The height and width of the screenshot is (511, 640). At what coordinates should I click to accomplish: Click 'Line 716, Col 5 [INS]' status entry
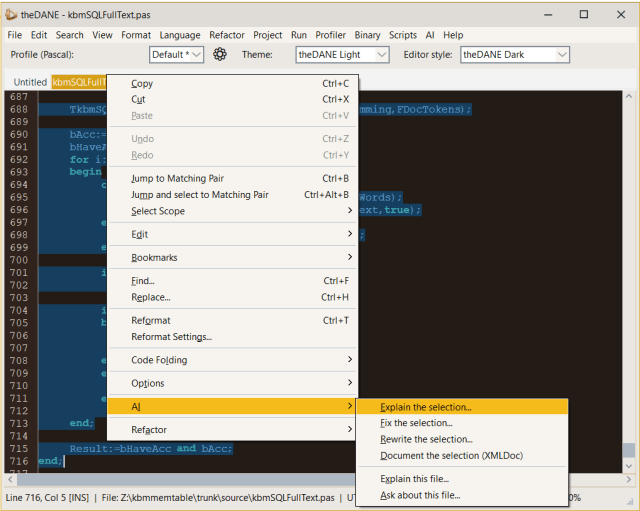[47, 498]
